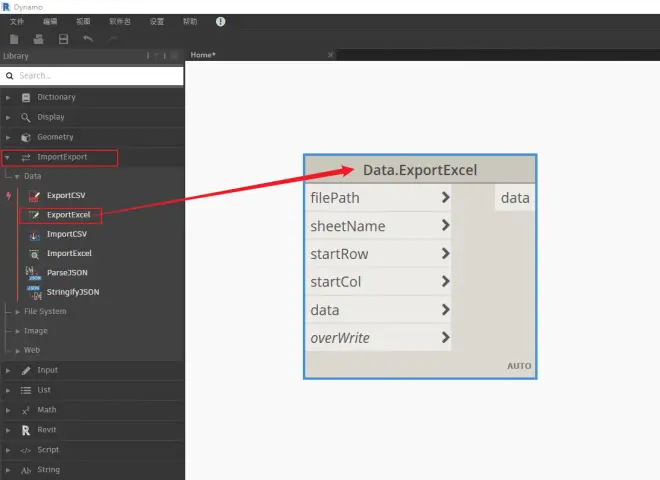Expand the File System subcategory arrow
660x480 pixels.
tap(17, 312)
